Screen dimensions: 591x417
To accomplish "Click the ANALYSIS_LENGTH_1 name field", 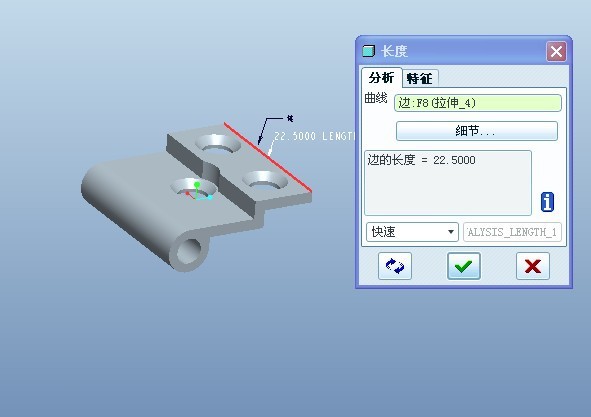I will coord(512,232).
